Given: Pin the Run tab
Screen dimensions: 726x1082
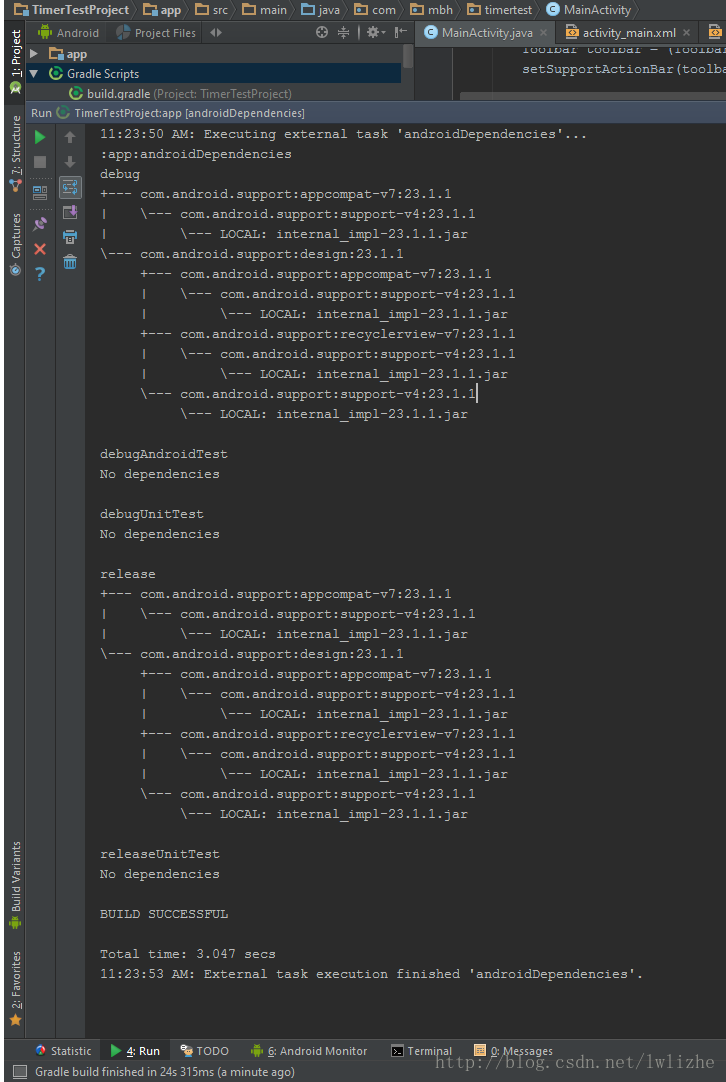Looking at the screenshot, I should (40, 224).
